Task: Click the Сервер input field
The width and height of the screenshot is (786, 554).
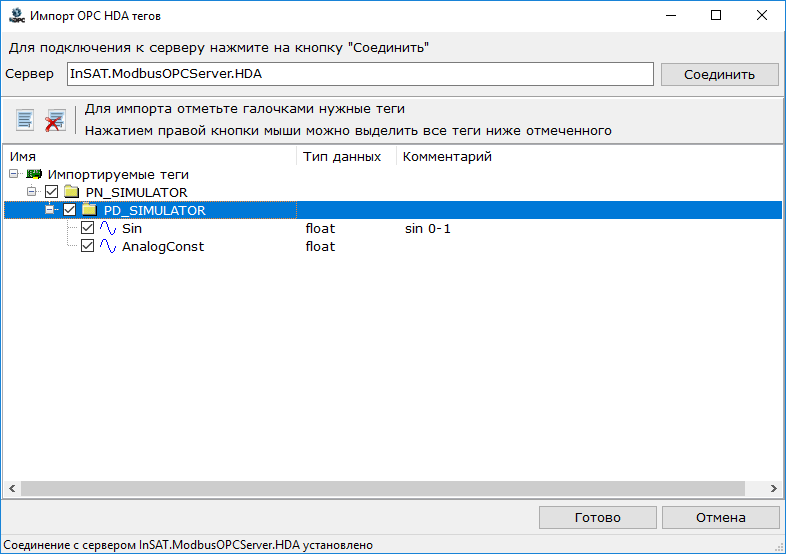Action: point(360,74)
